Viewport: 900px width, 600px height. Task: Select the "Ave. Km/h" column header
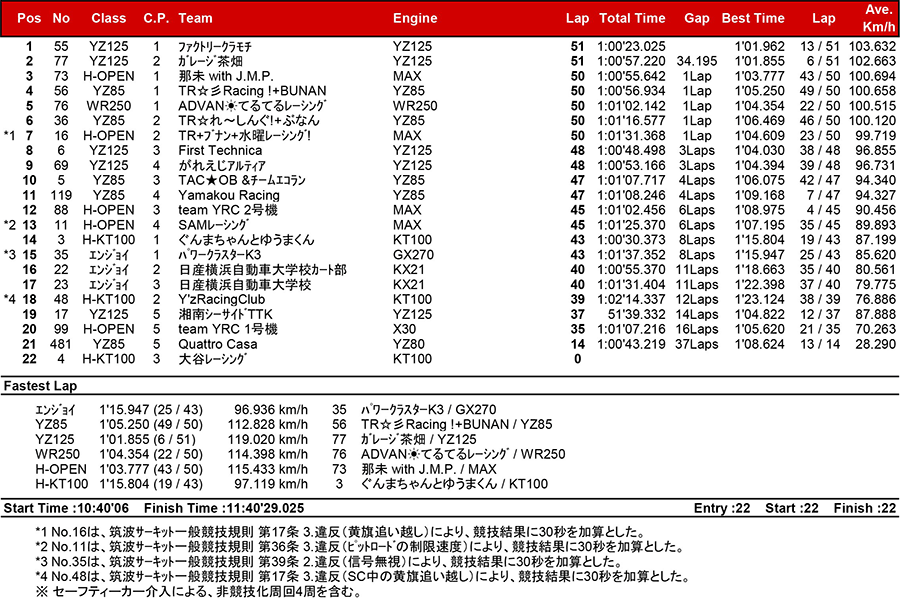pyautogui.click(x=879, y=18)
